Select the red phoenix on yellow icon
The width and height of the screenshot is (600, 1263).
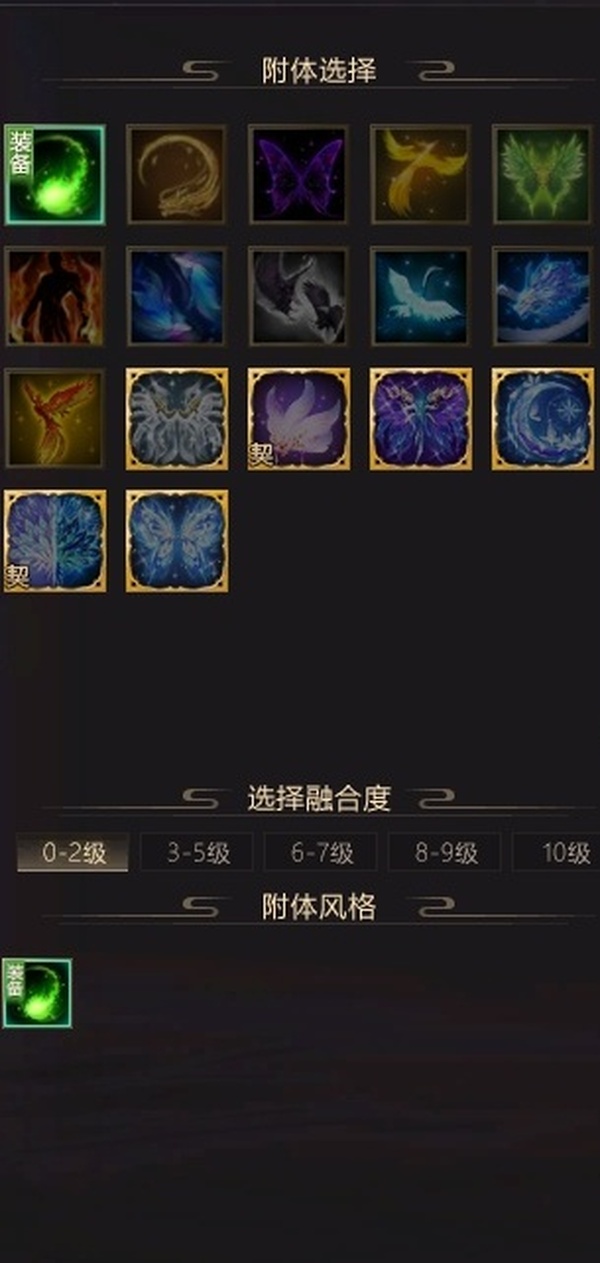(x=54, y=418)
